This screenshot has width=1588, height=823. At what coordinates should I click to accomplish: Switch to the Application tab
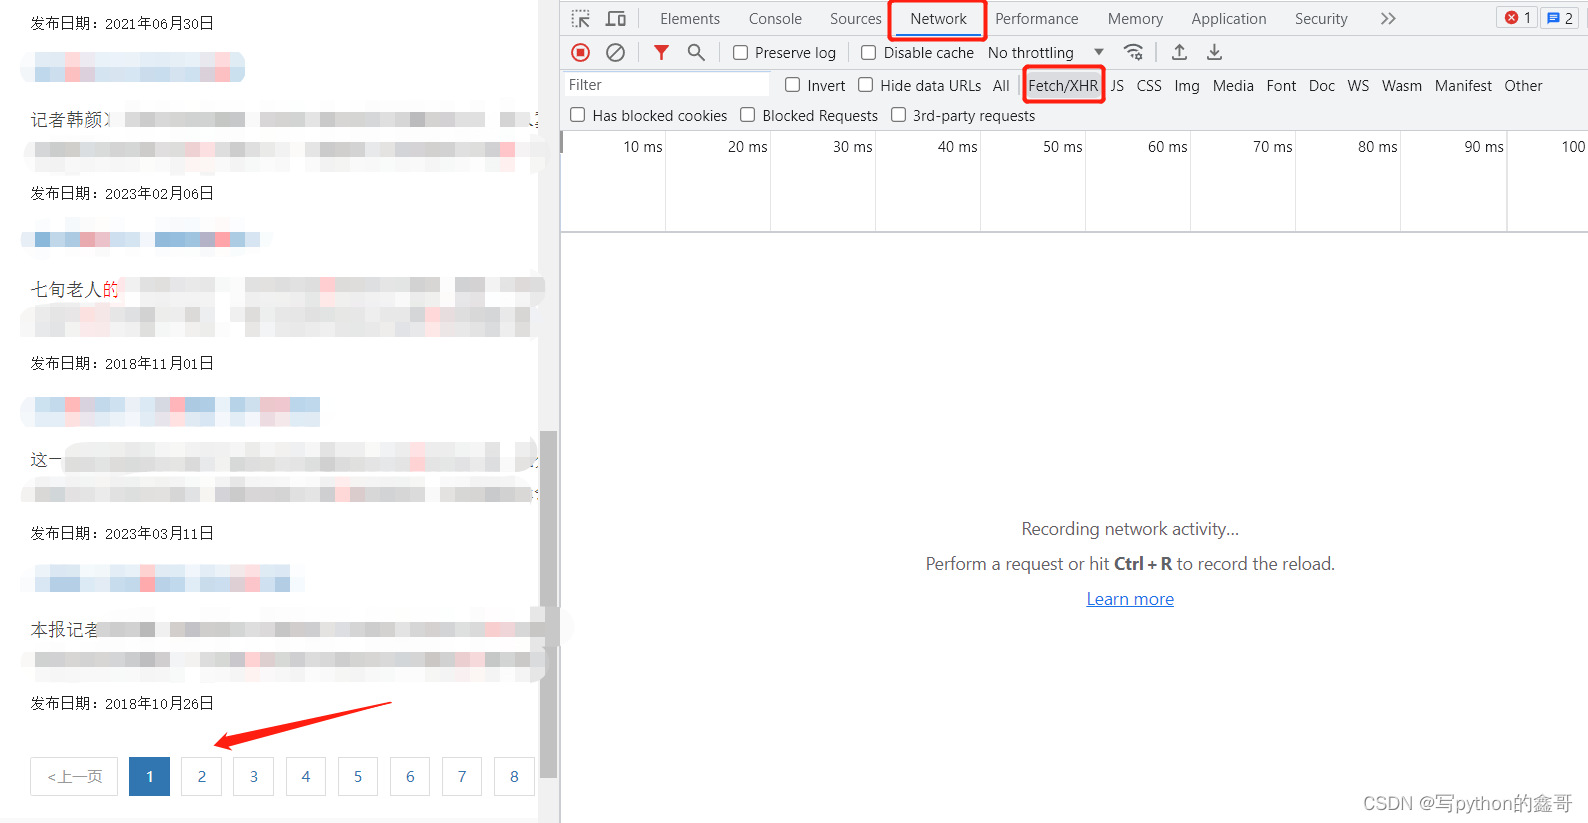[x=1229, y=19]
